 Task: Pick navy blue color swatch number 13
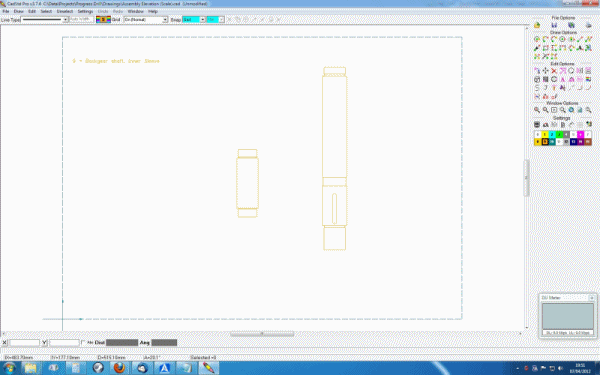click(573, 142)
